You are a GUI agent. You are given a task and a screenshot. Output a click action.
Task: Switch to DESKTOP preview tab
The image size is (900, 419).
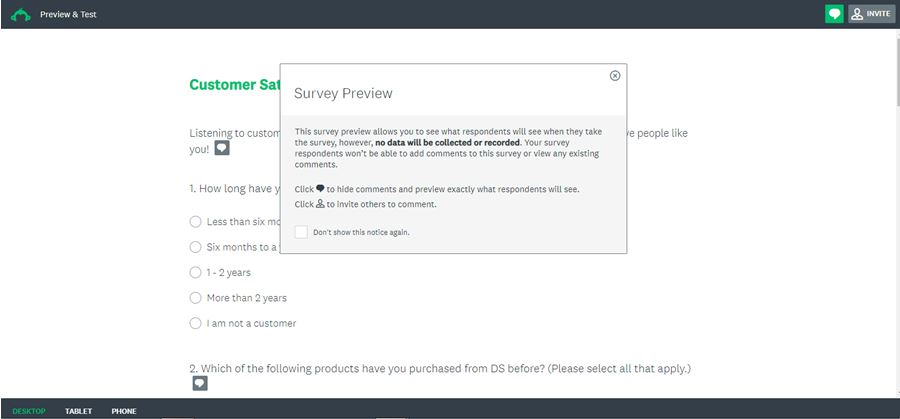point(29,411)
